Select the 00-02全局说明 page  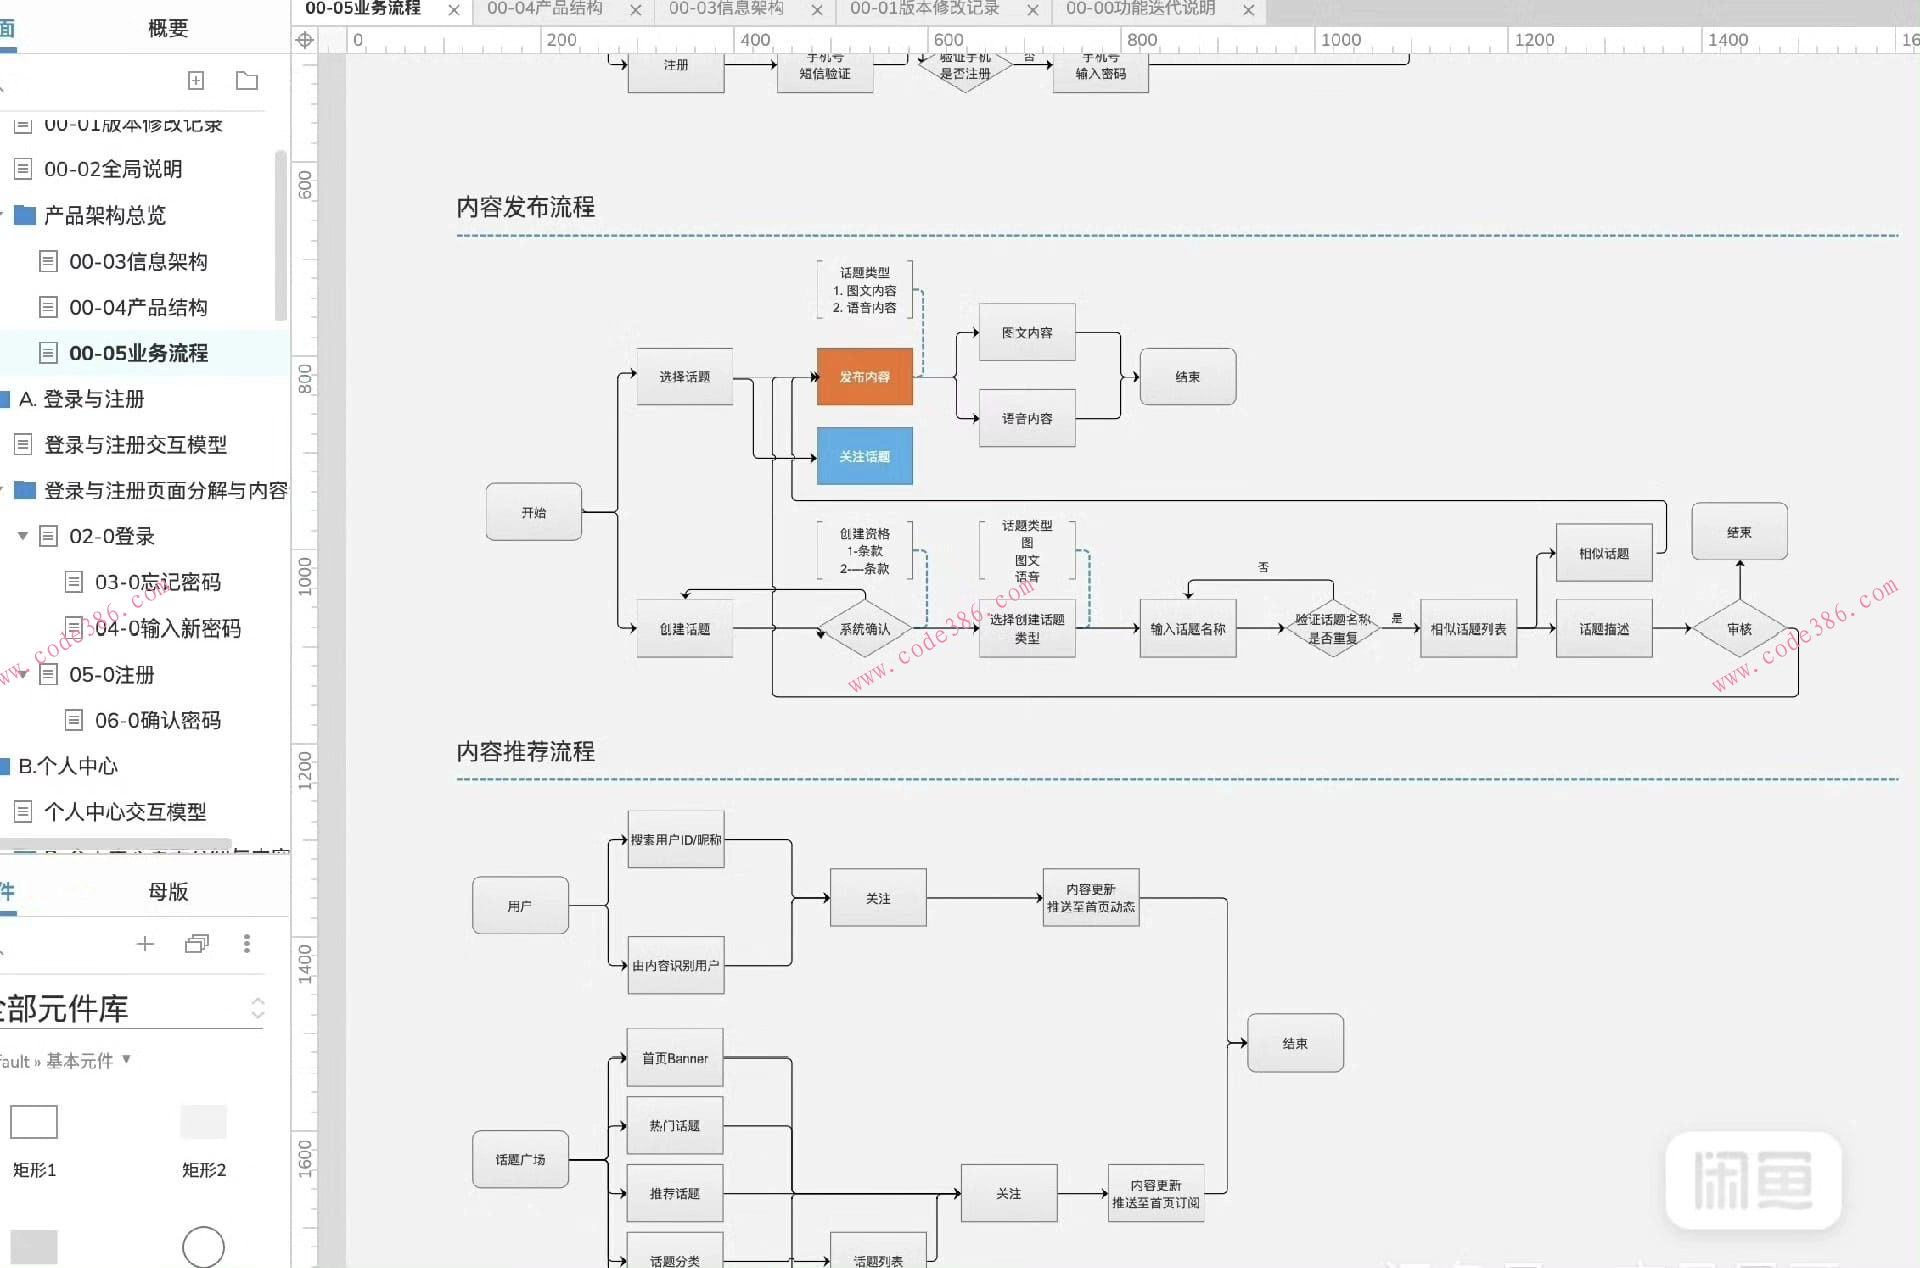click(x=112, y=169)
